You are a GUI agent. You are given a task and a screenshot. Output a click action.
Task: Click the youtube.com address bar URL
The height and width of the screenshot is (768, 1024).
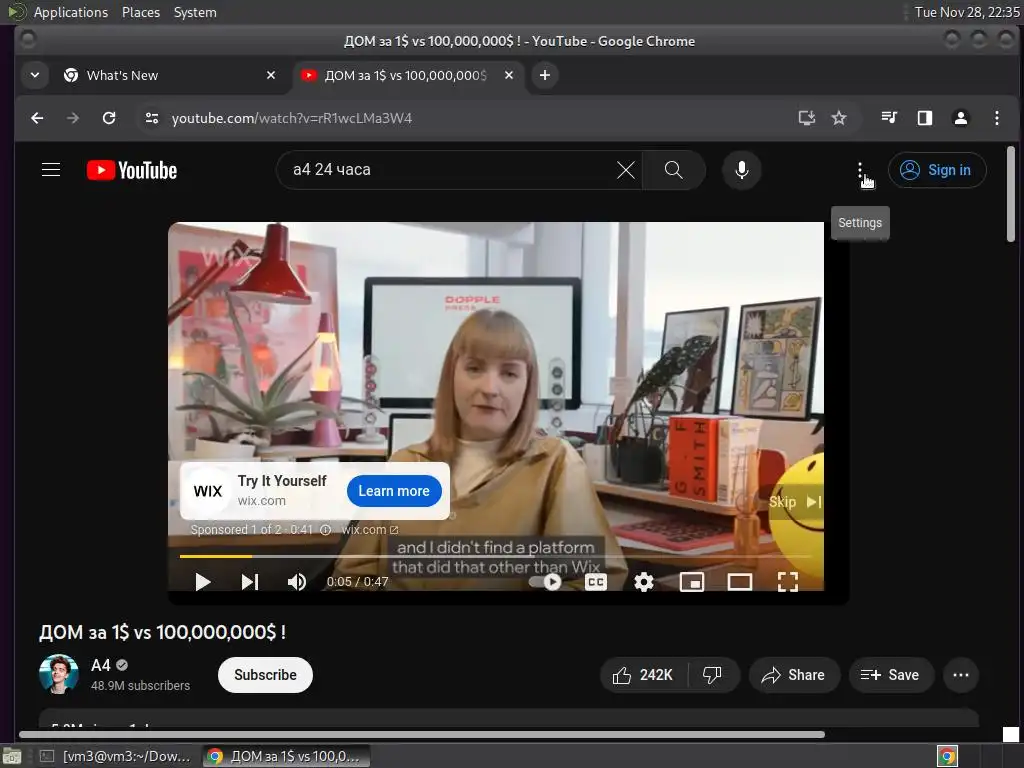click(292, 118)
